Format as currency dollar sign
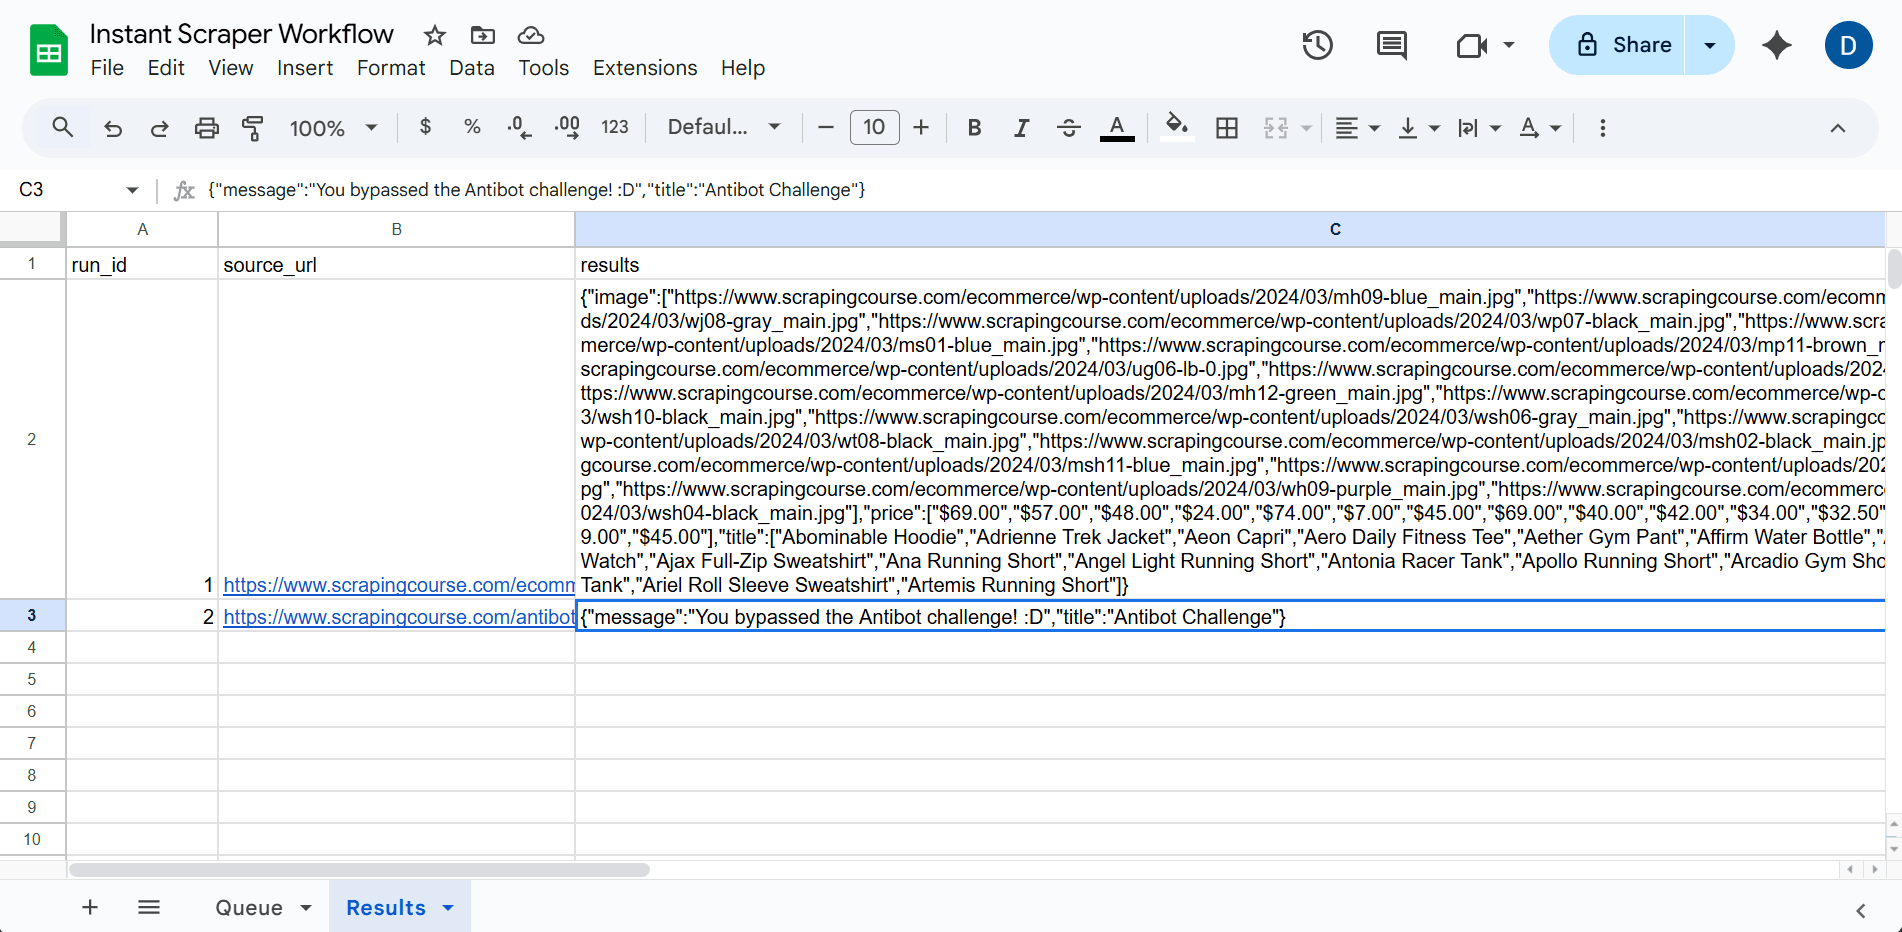Image resolution: width=1902 pixels, height=932 pixels. 426,127
